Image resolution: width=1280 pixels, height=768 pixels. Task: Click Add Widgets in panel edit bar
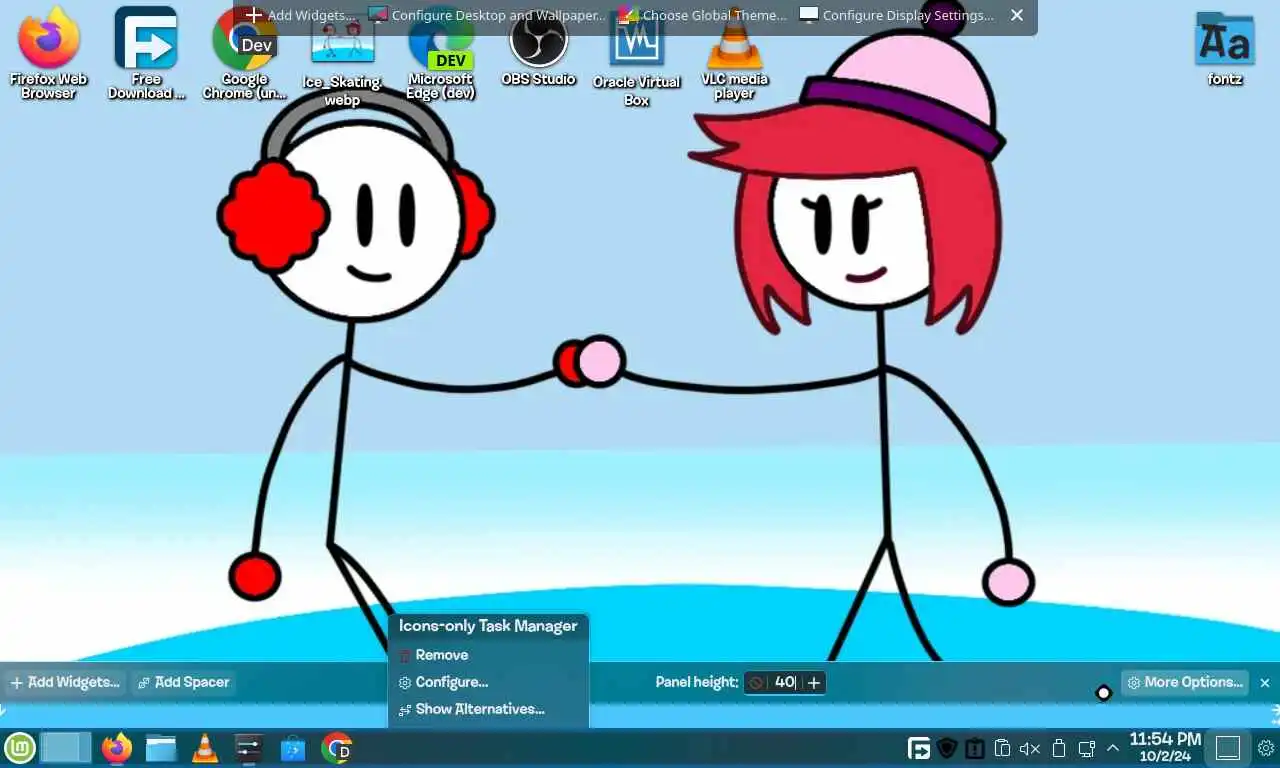(x=64, y=682)
